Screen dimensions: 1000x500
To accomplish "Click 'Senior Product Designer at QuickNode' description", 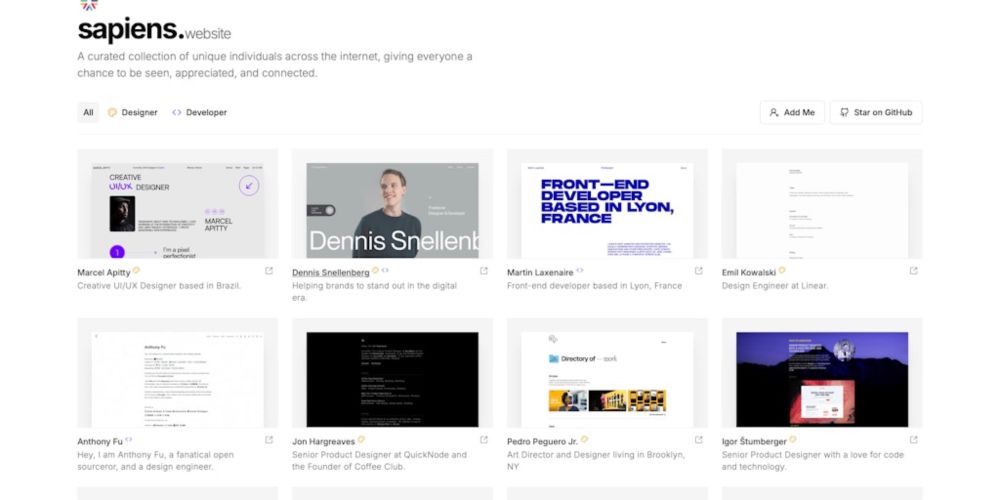I will click(x=379, y=460).
